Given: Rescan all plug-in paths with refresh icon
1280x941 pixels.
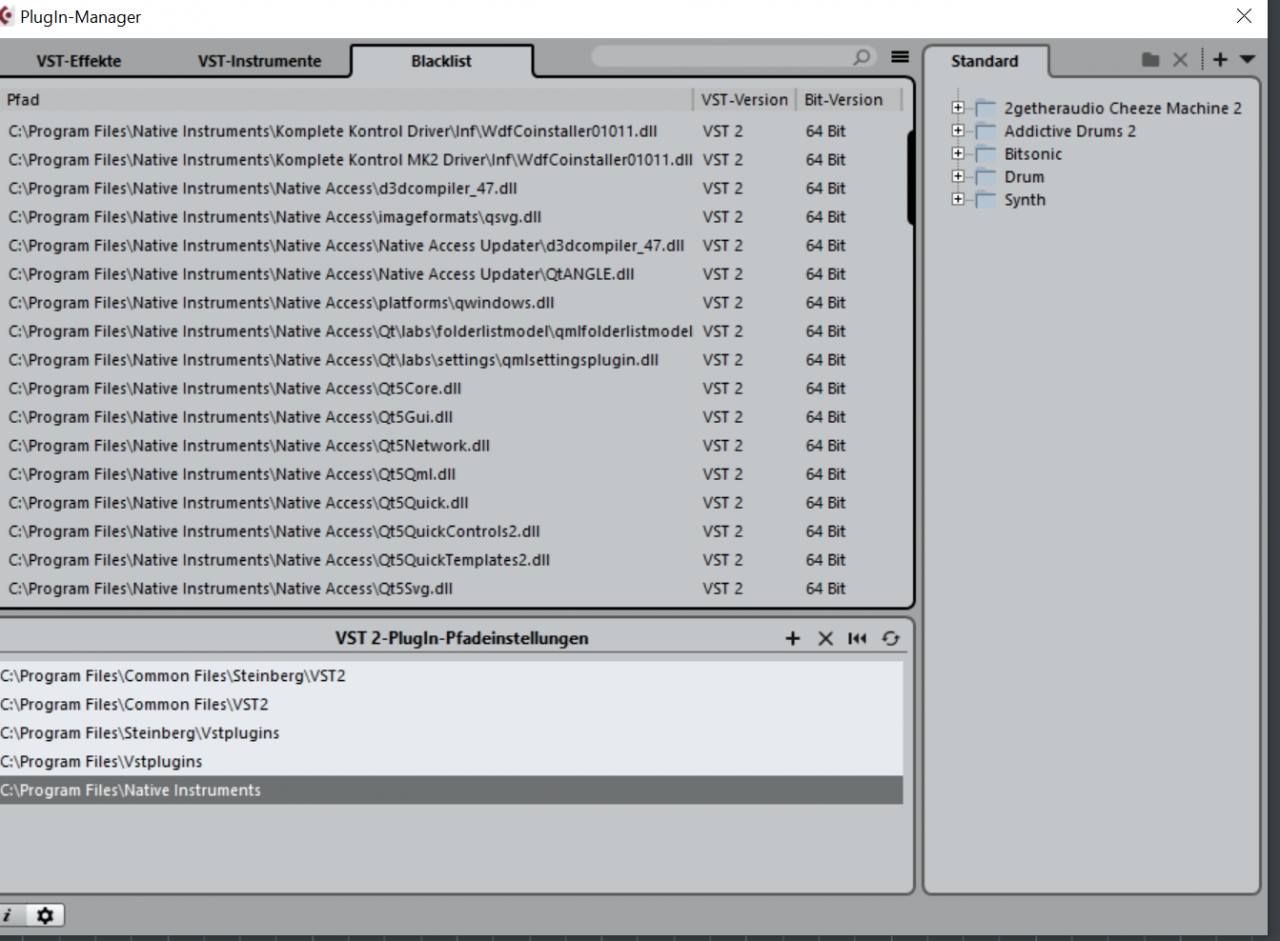Looking at the screenshot, I should (889, 638).
